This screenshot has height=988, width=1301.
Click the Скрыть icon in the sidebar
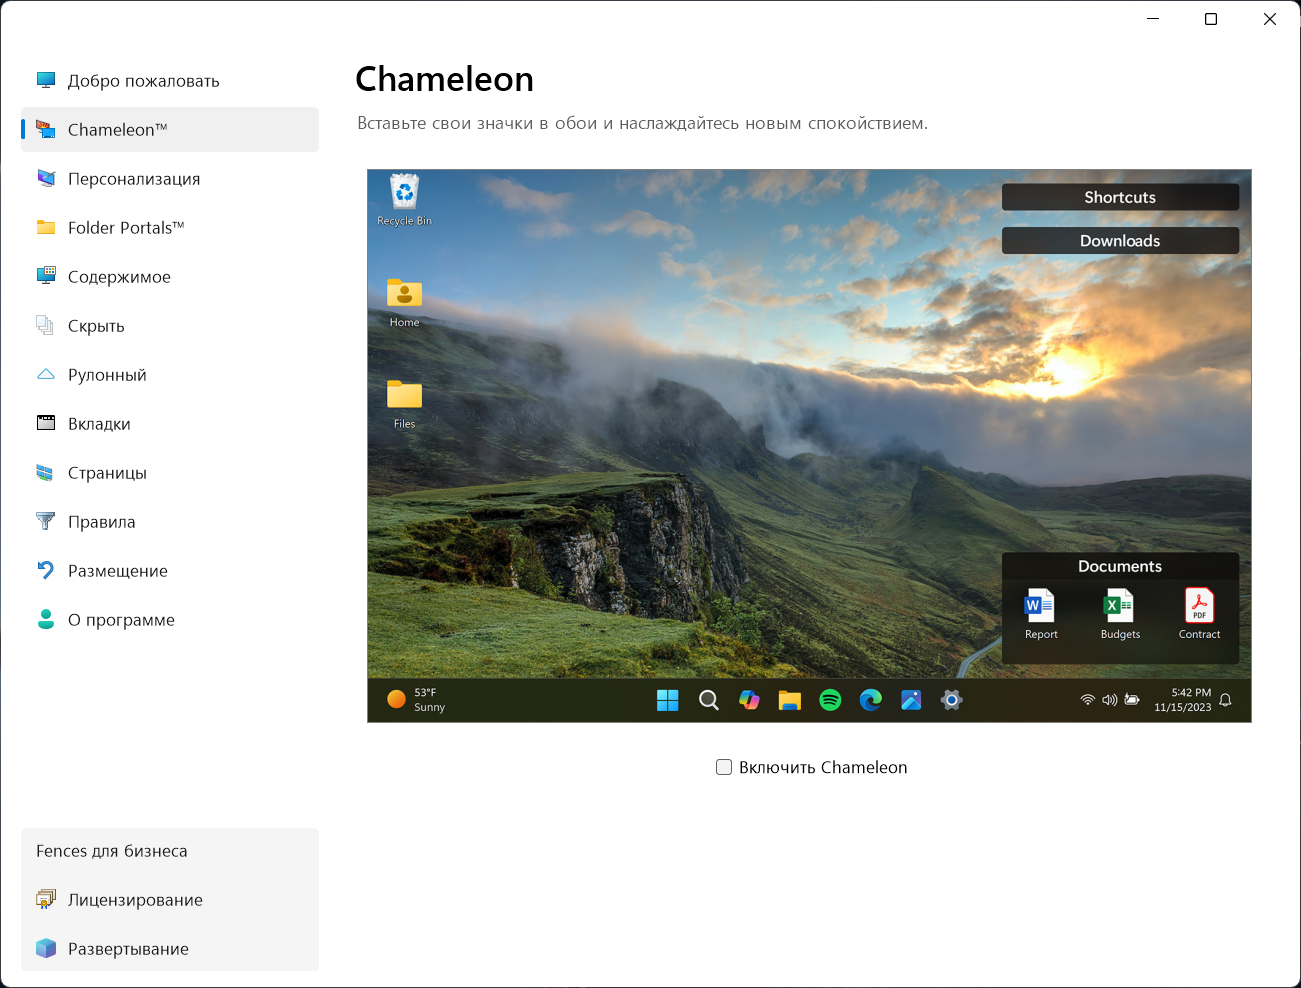point(46,325)
